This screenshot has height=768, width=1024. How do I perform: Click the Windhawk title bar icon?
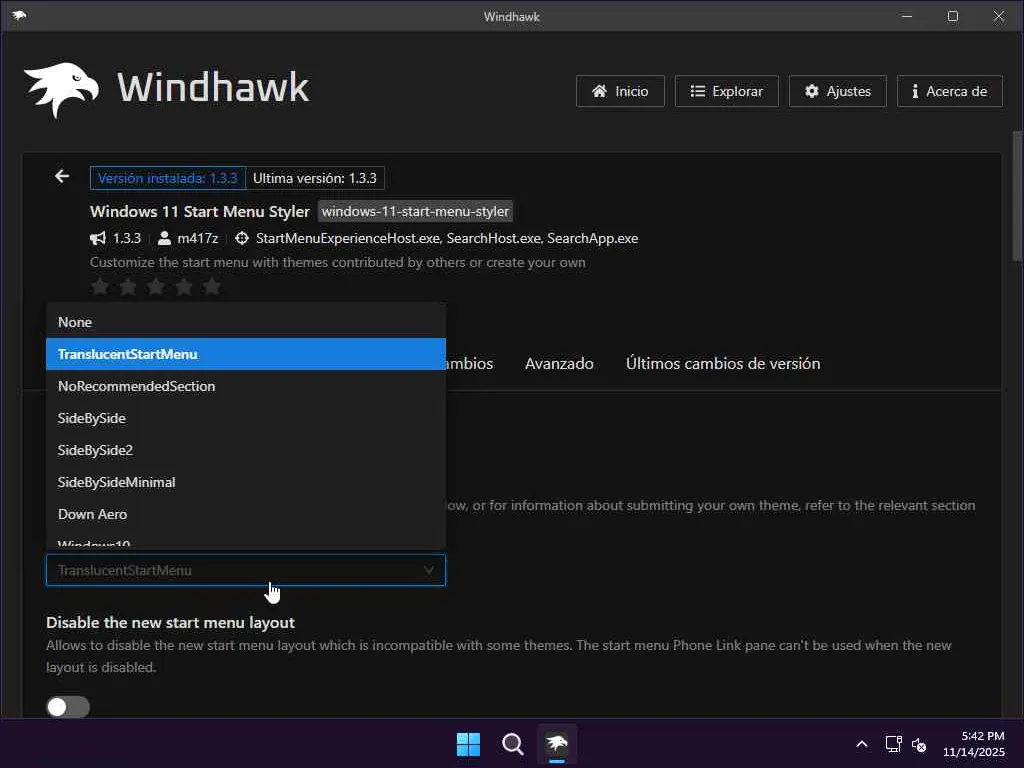pos(19,16)
